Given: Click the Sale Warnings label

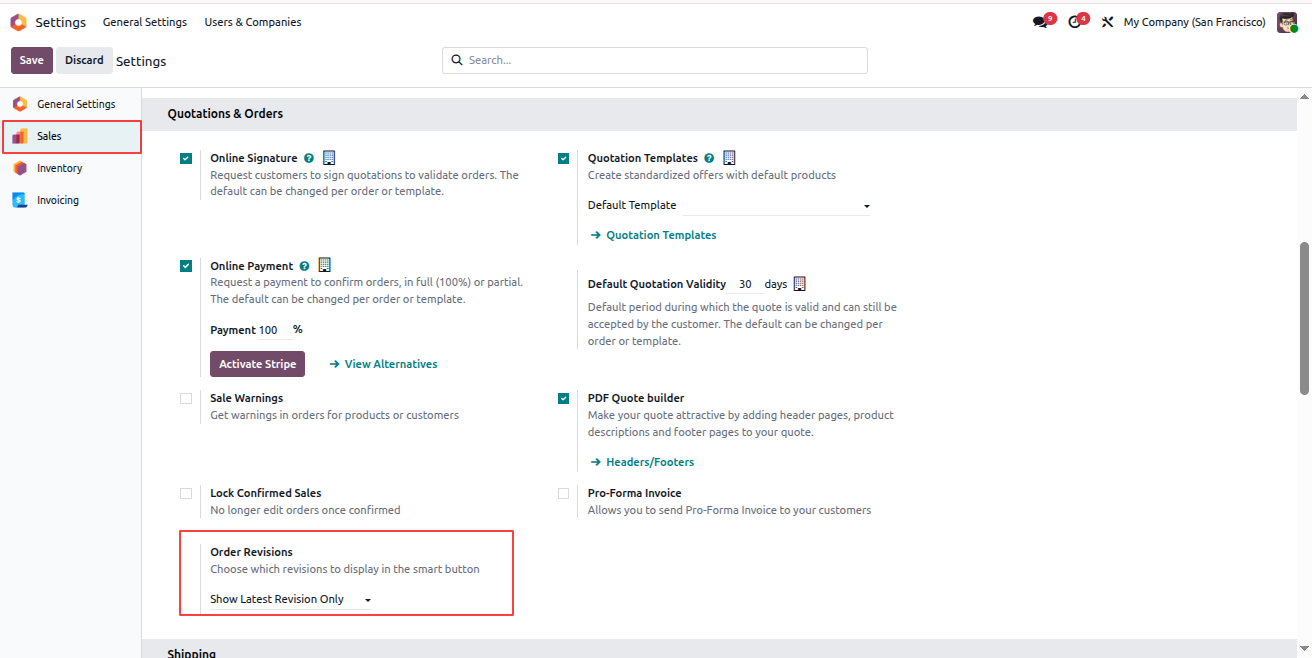Looking at the screenshot, I should coord(246,398).
